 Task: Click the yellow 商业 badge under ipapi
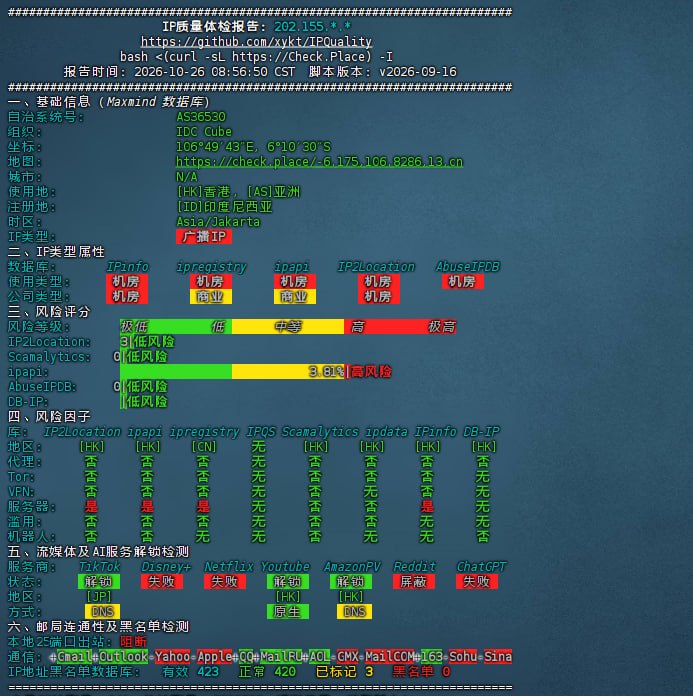pos(295,297)
